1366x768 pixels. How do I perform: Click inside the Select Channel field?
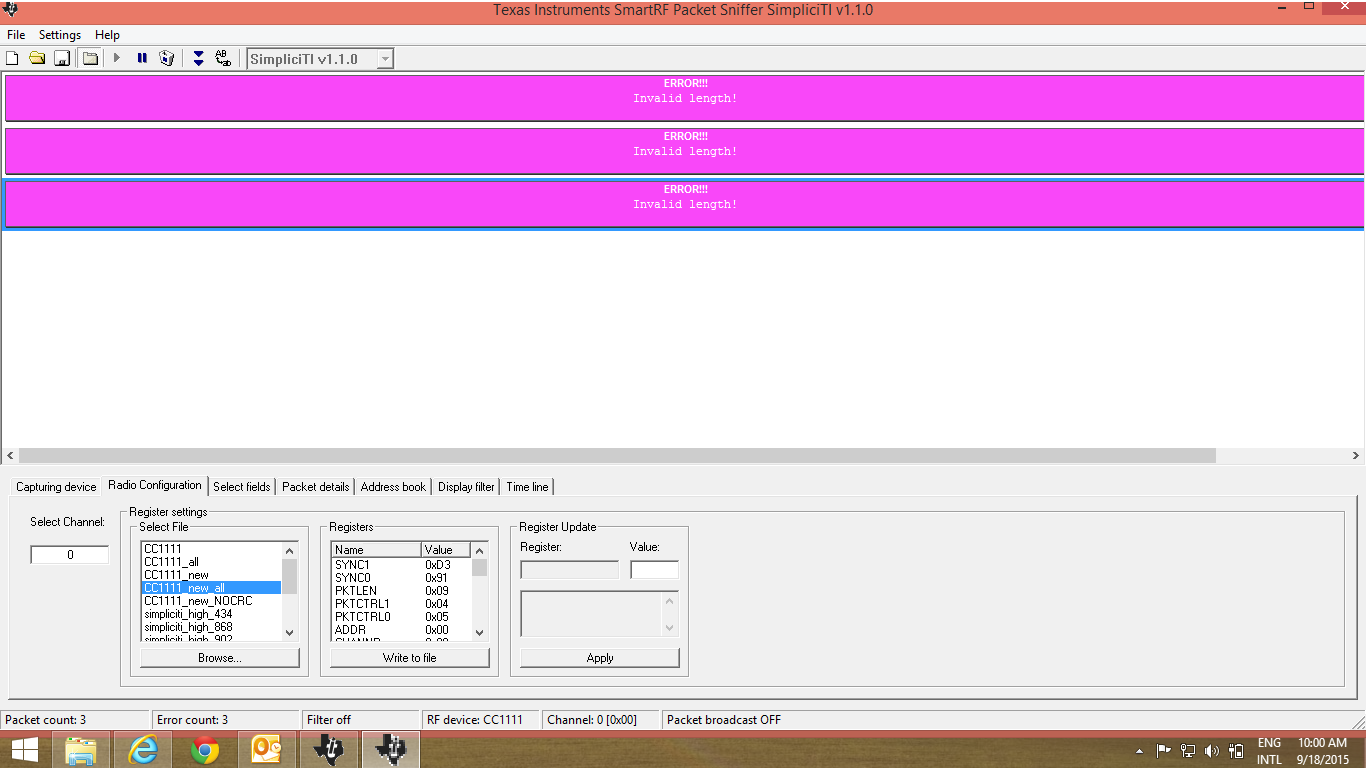(68, 554)
